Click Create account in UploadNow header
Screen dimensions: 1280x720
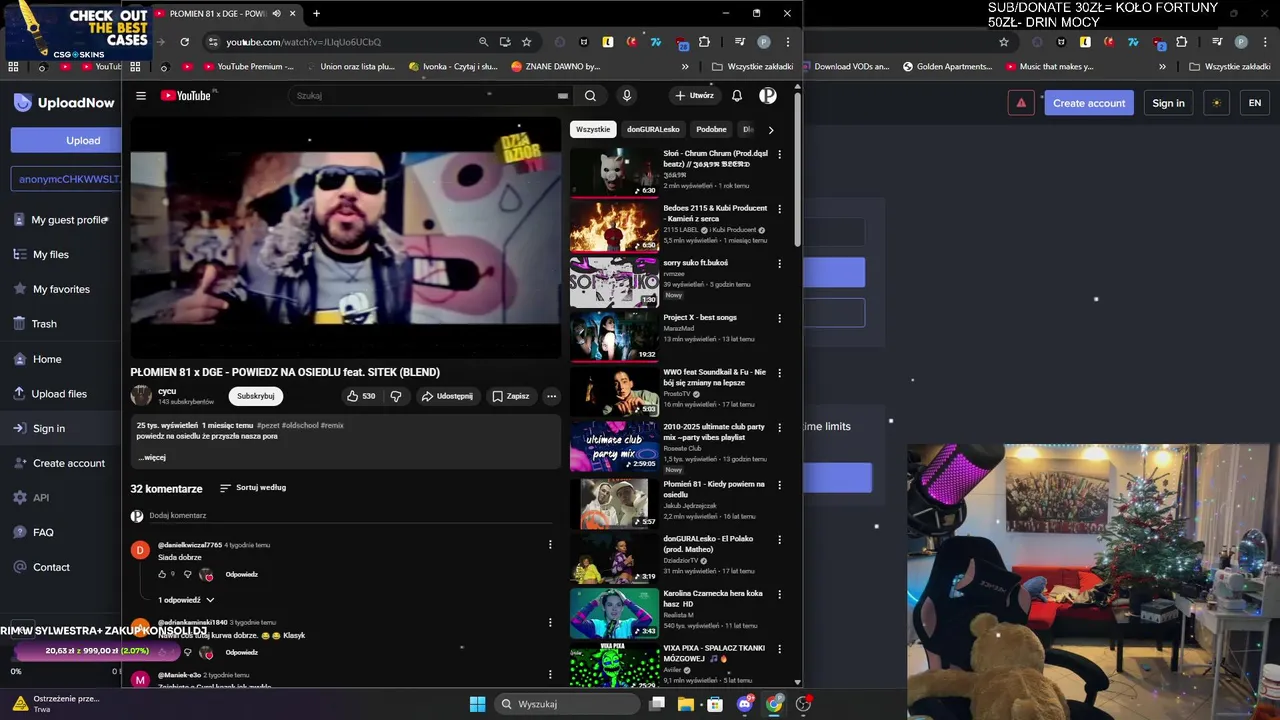(1089, 103)
